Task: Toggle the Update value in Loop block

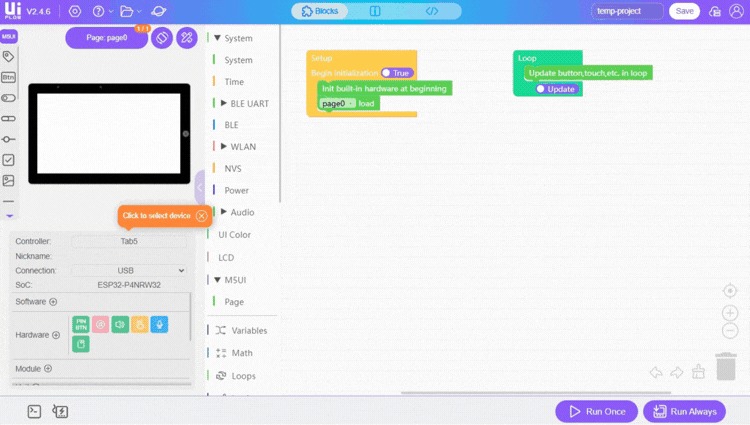Action: tap(557, 89)
